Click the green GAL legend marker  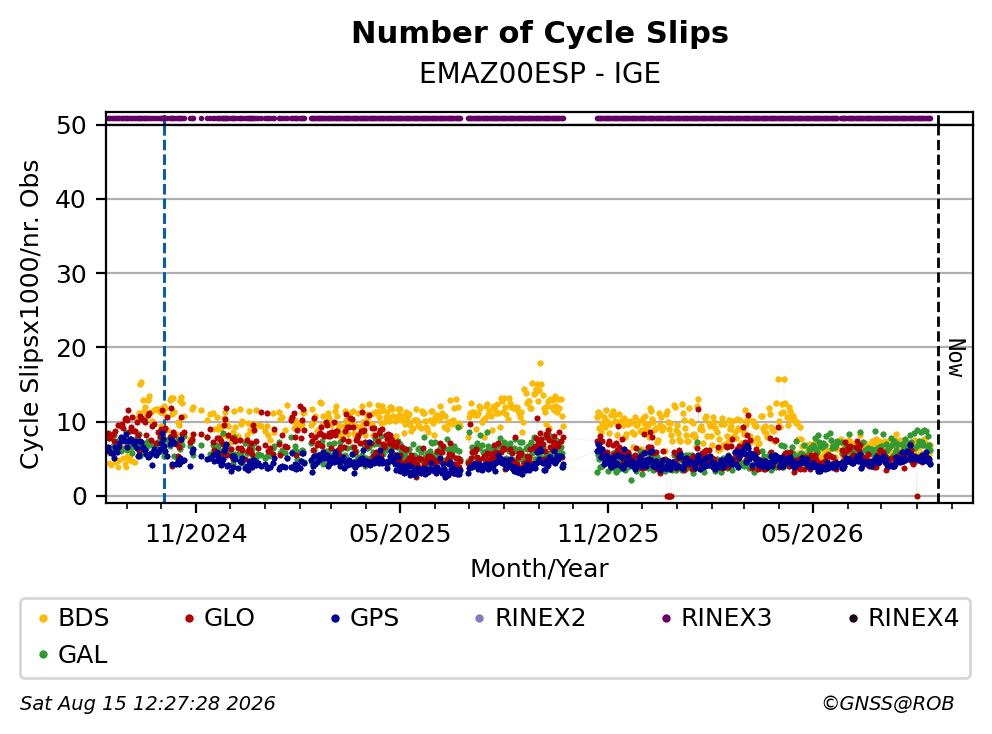(x=43, y=655)
